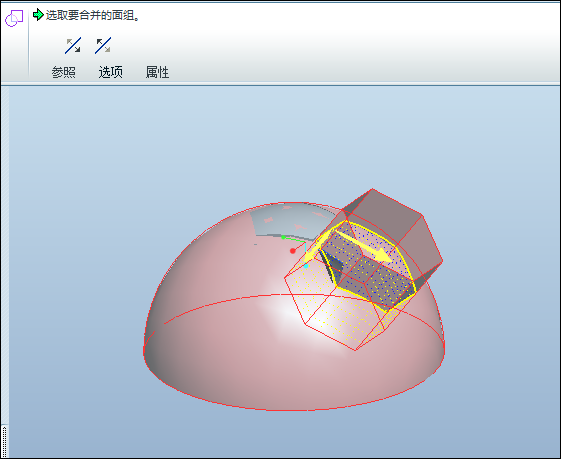Select the hexagonal prism top face

coord(394,229)
